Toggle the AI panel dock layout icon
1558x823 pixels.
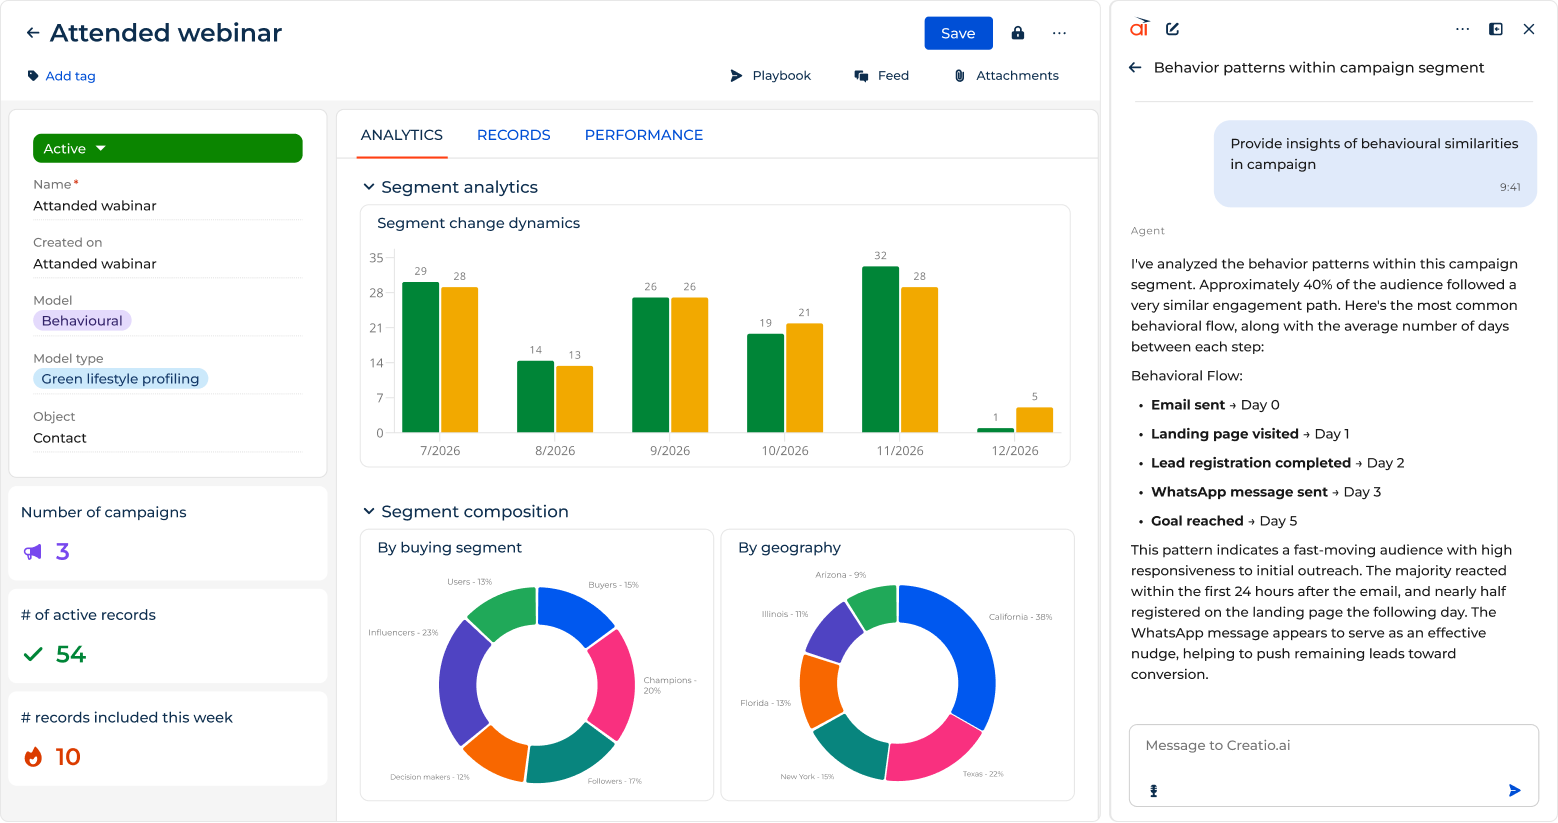coord(1496,29)
